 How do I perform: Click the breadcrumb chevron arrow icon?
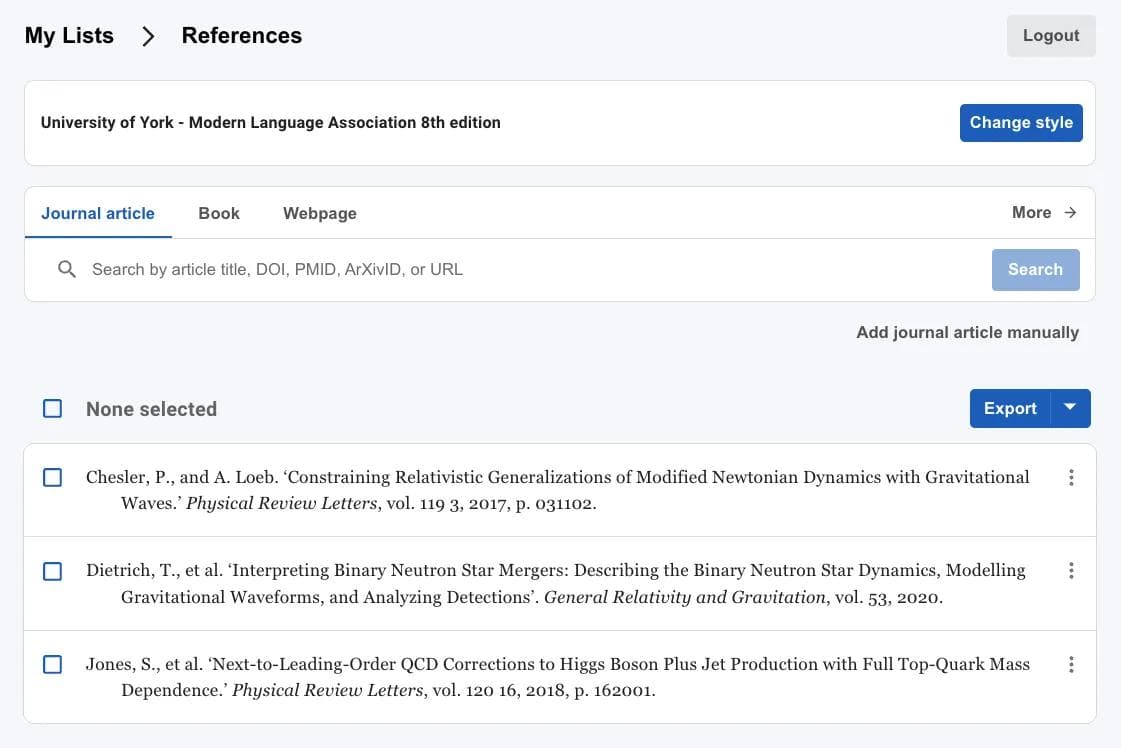pos(148,36)
